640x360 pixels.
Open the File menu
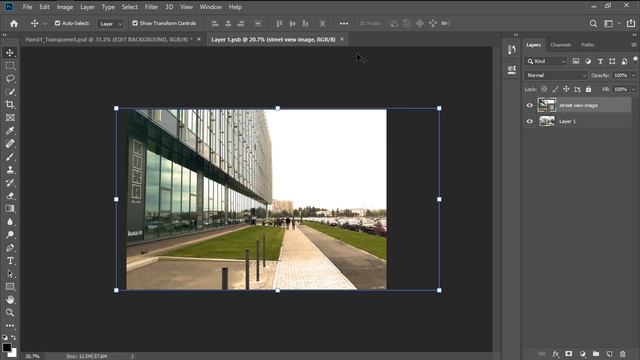[x=27, y=7]
